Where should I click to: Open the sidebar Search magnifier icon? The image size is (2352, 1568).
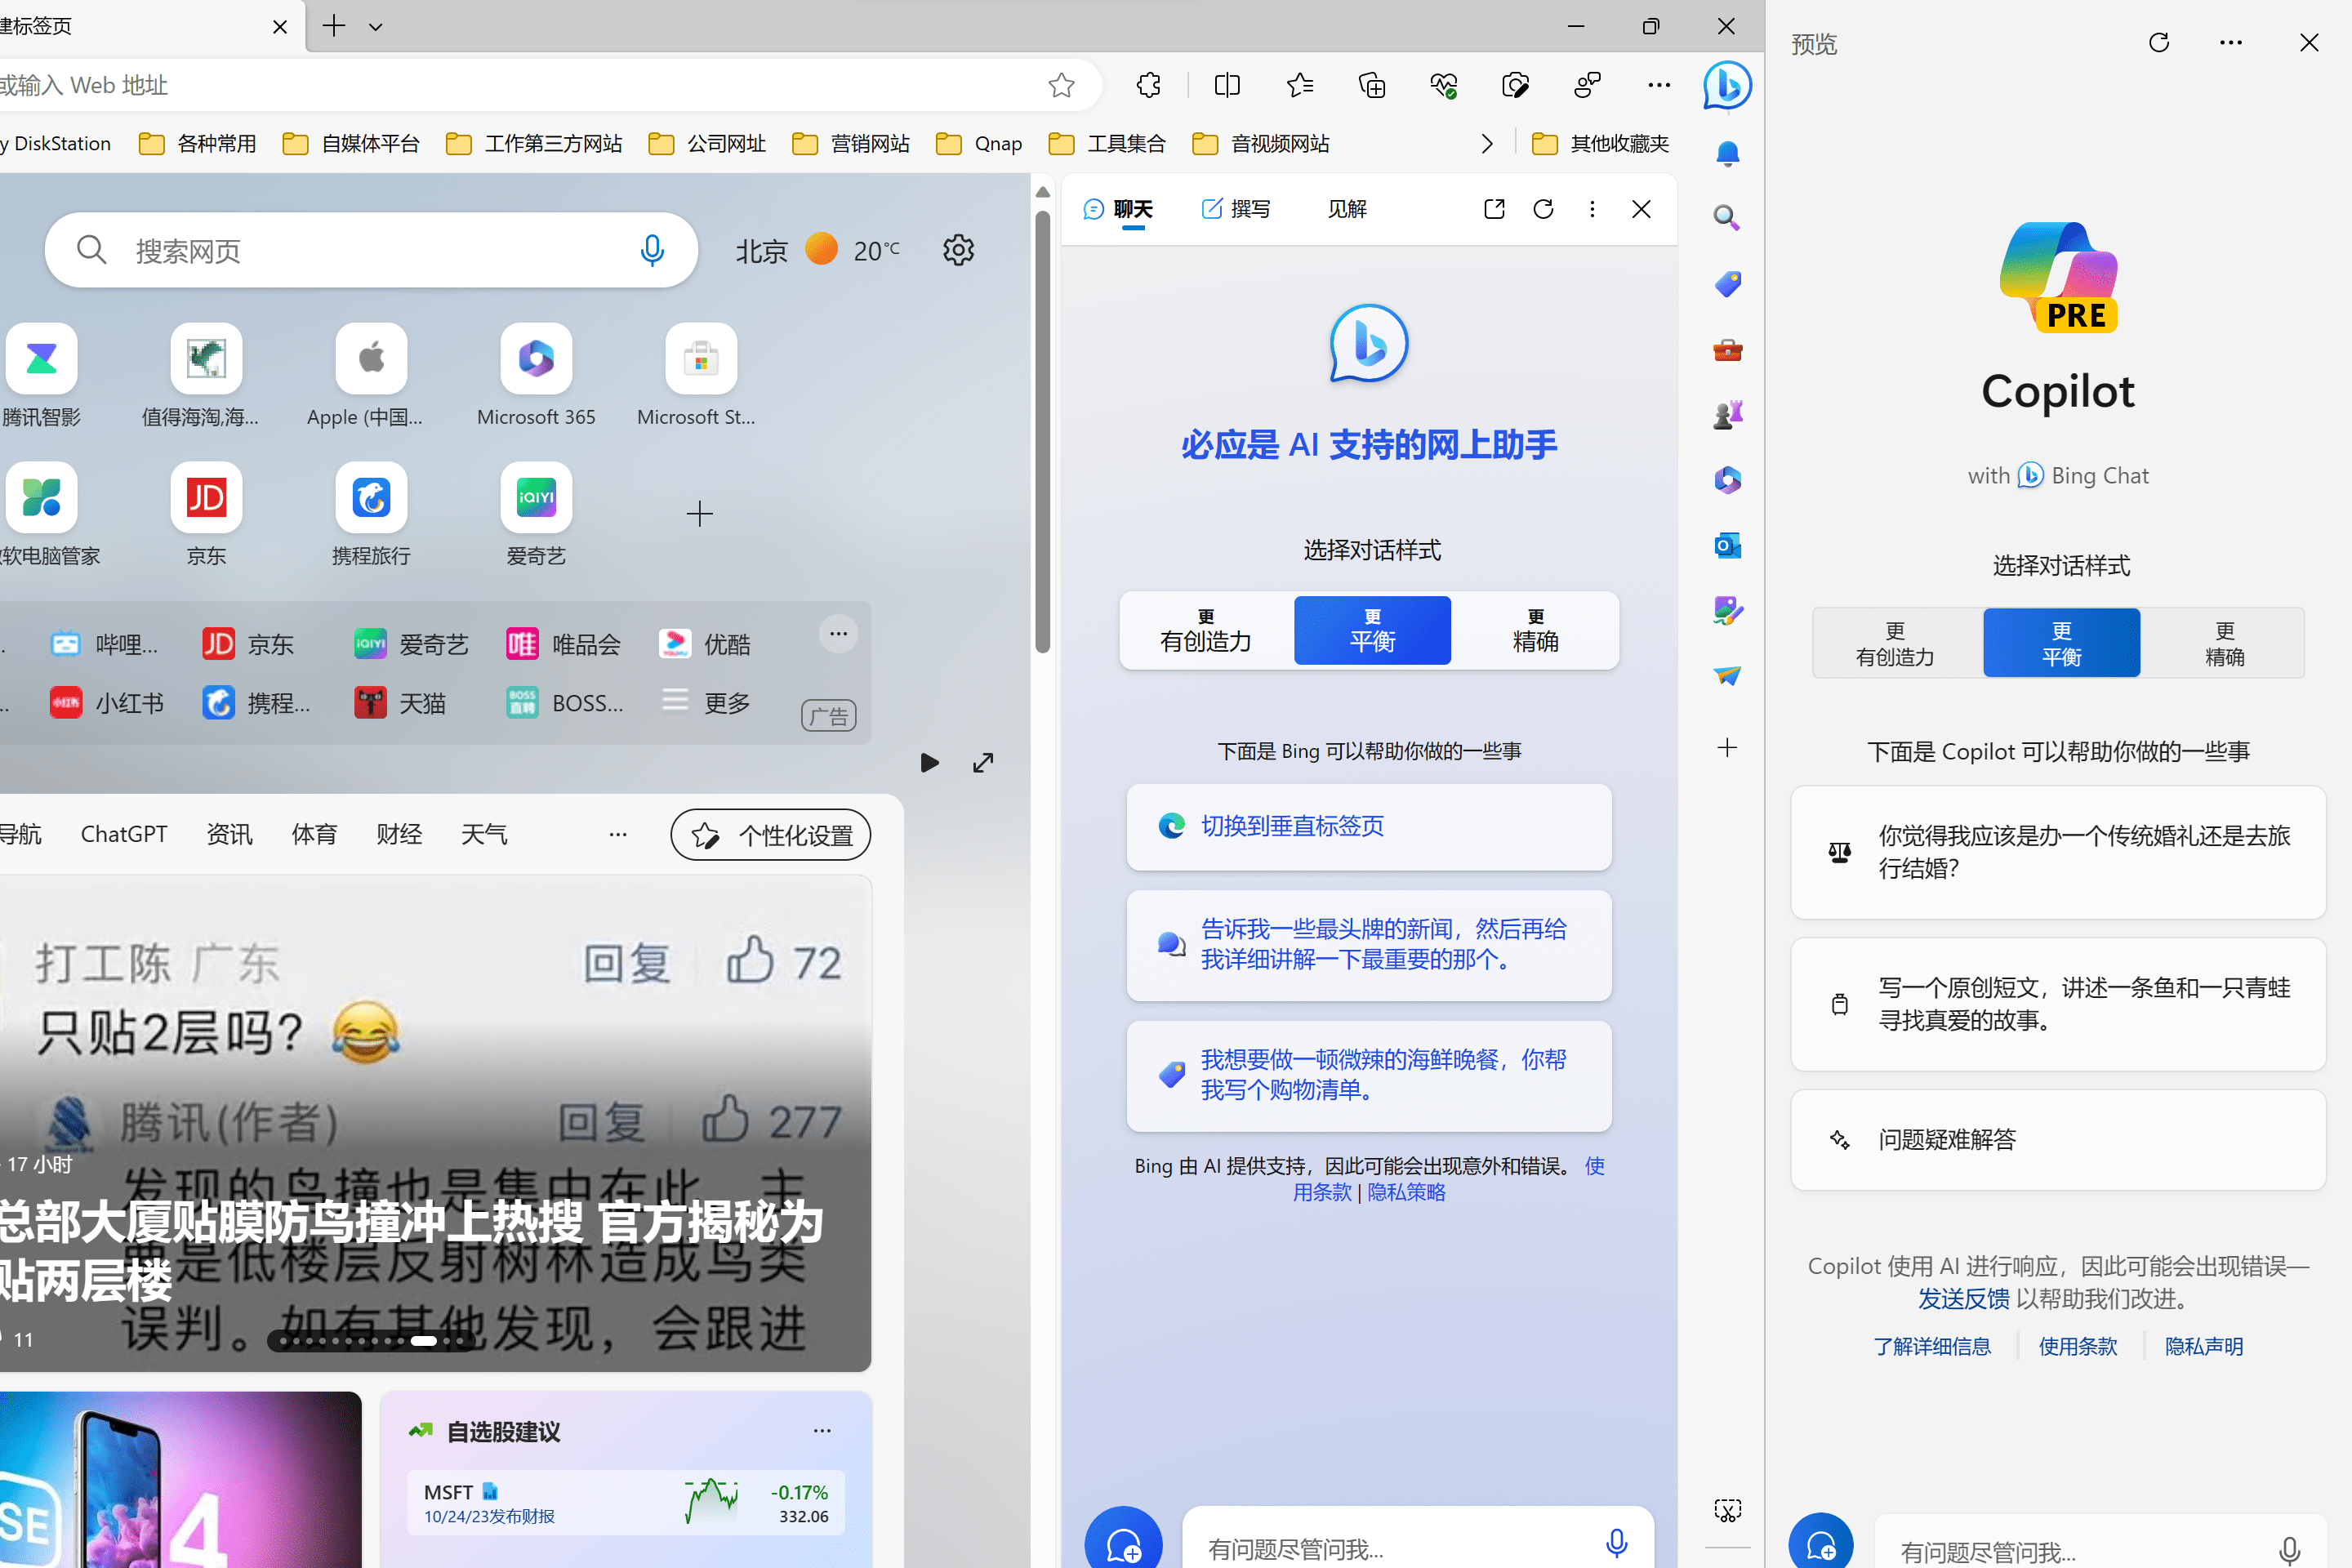(x=1727, y=218)
